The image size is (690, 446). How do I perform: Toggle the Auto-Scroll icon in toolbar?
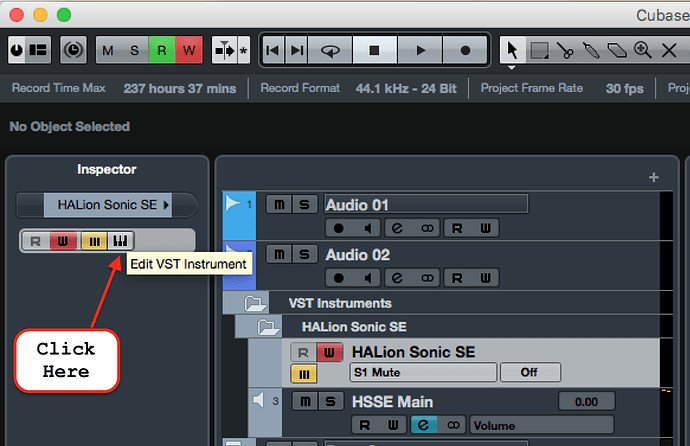click(225, 51)
